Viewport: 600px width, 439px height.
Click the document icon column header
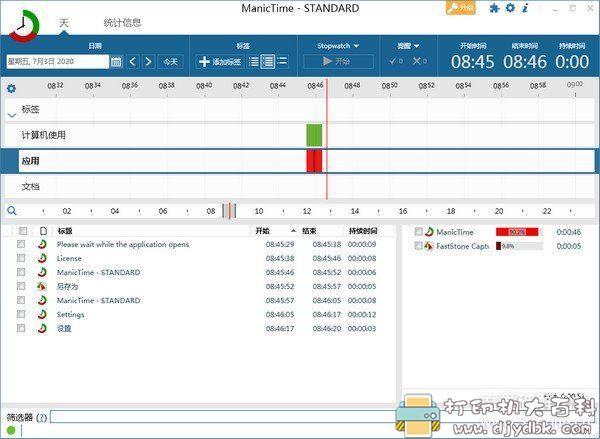[x=43, y=231]
